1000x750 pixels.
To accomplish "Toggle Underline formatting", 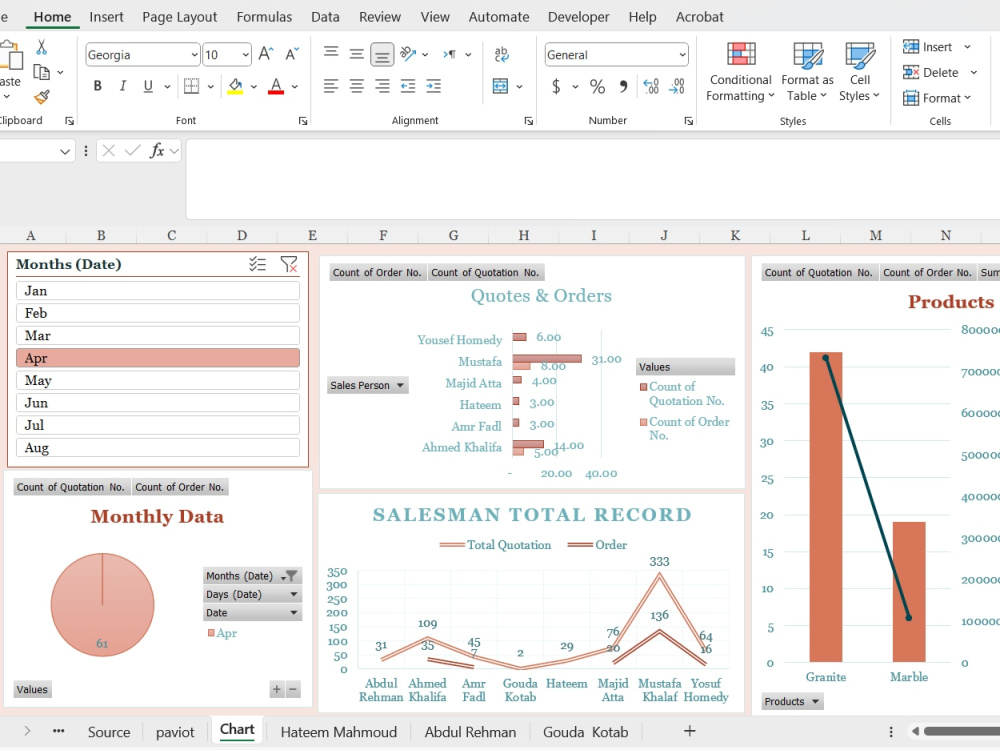I will coord(148,85).
